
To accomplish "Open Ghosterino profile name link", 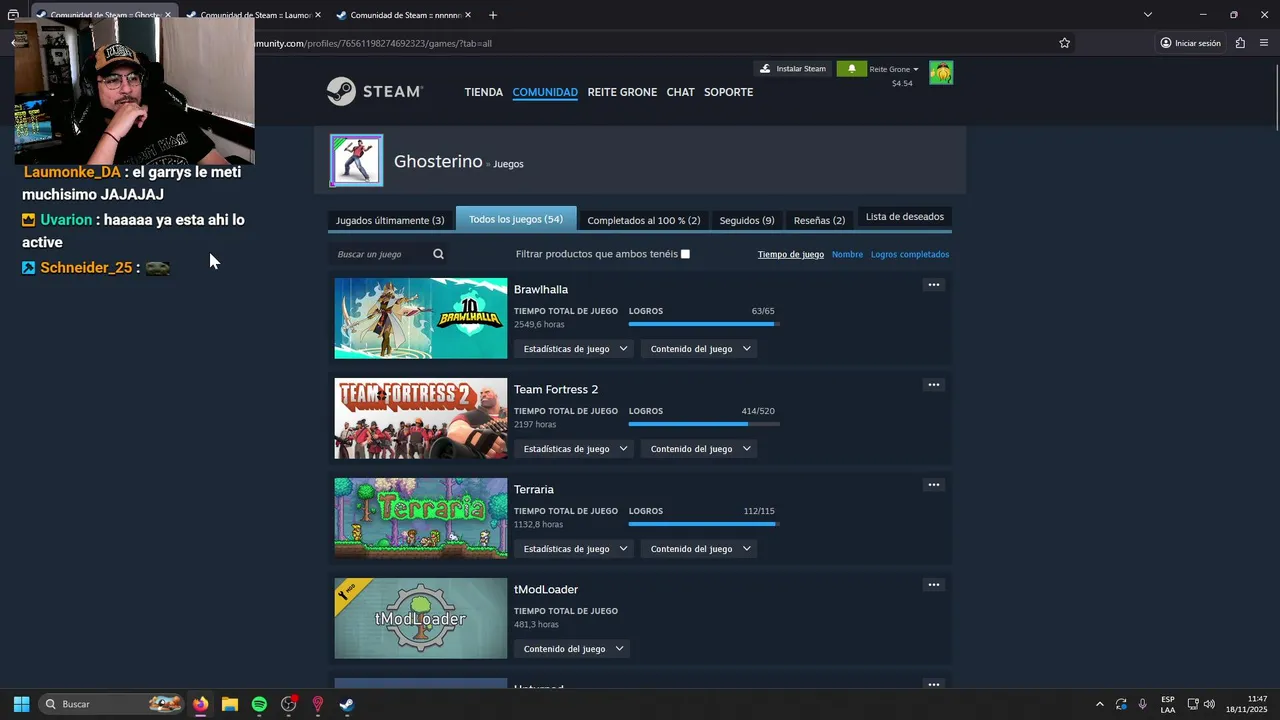I will point(438,161).
